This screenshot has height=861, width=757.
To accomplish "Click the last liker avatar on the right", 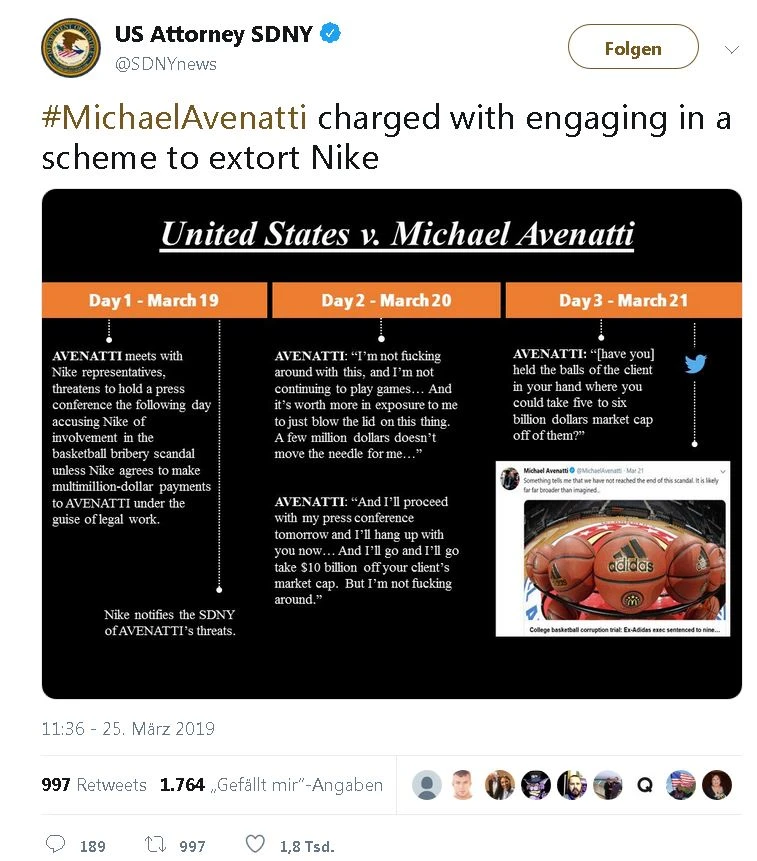I will [x=717, y=785].
